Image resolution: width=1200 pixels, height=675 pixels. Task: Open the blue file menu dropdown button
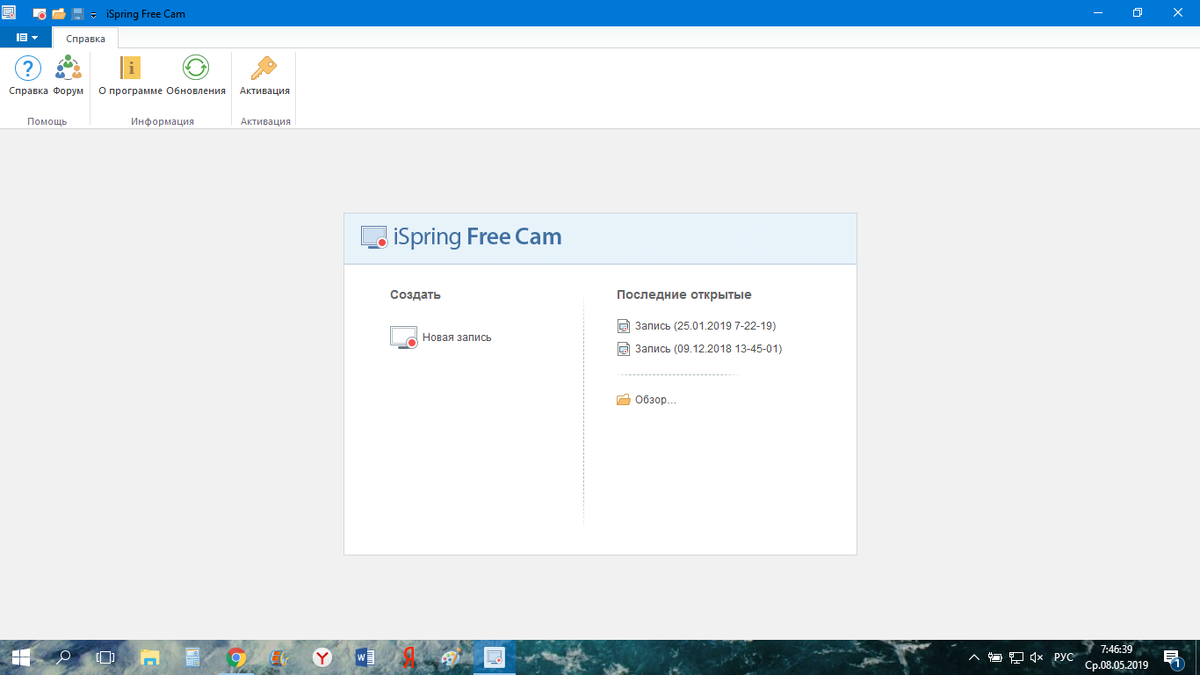pyautogui.click(x=26, y=37)
